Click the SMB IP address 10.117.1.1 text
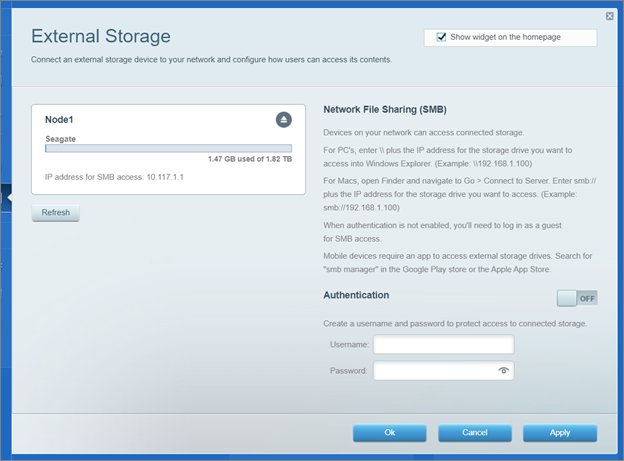This screenshot has width=624, height=461. tap(165, 177)
